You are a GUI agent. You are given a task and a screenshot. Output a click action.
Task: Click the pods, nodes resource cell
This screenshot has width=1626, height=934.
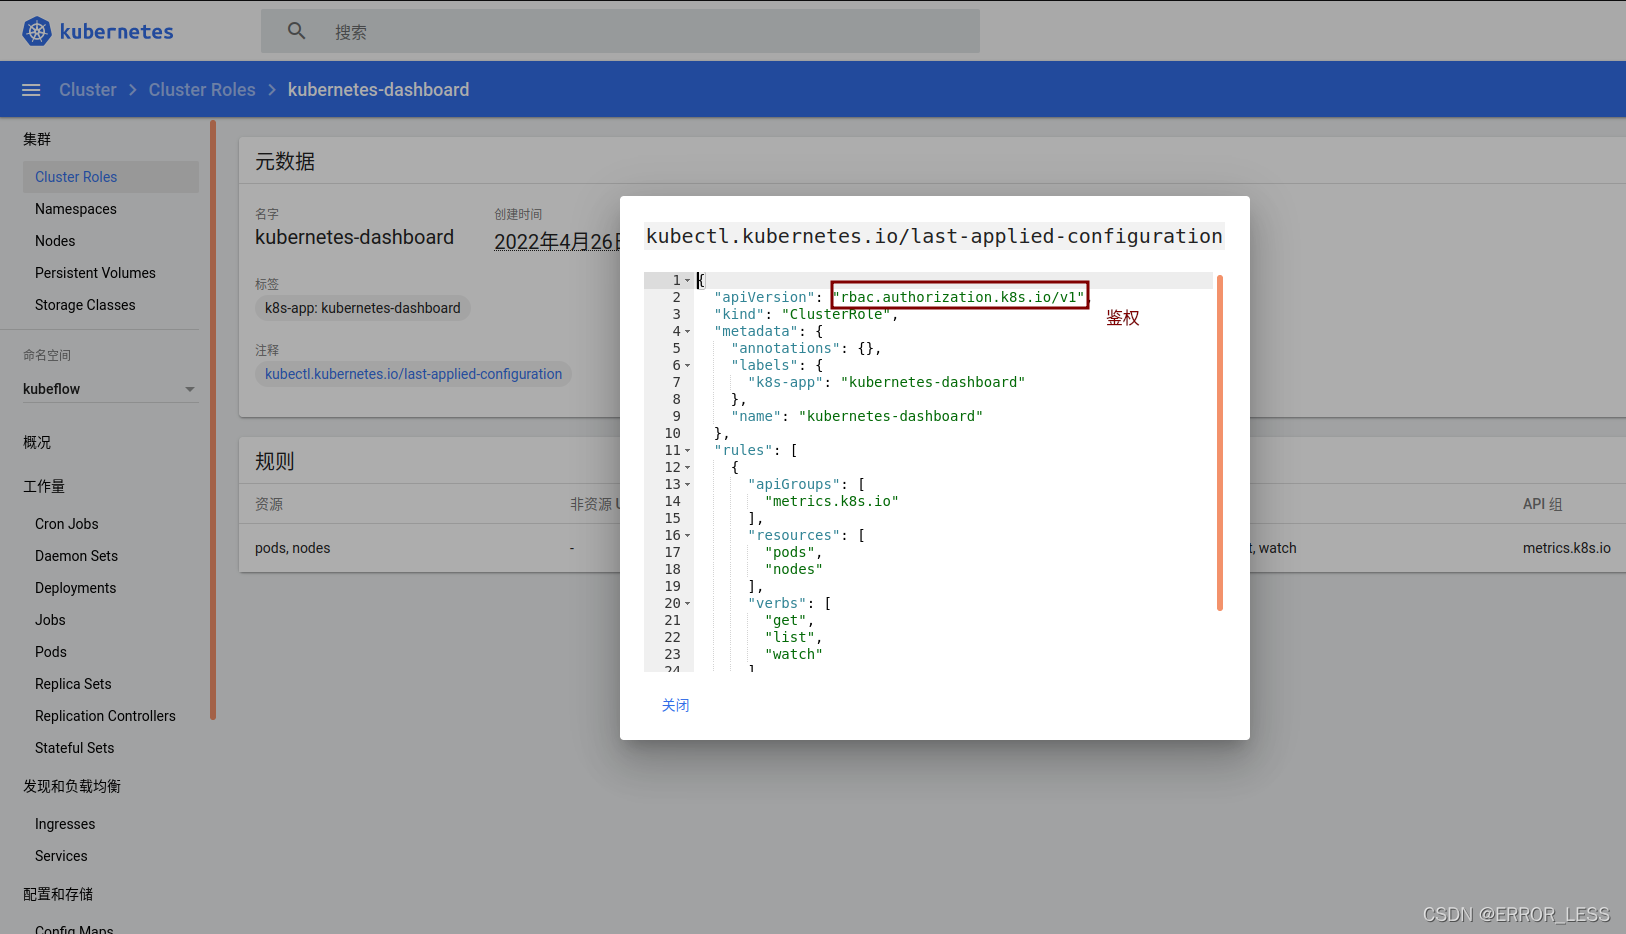[293, 548]
